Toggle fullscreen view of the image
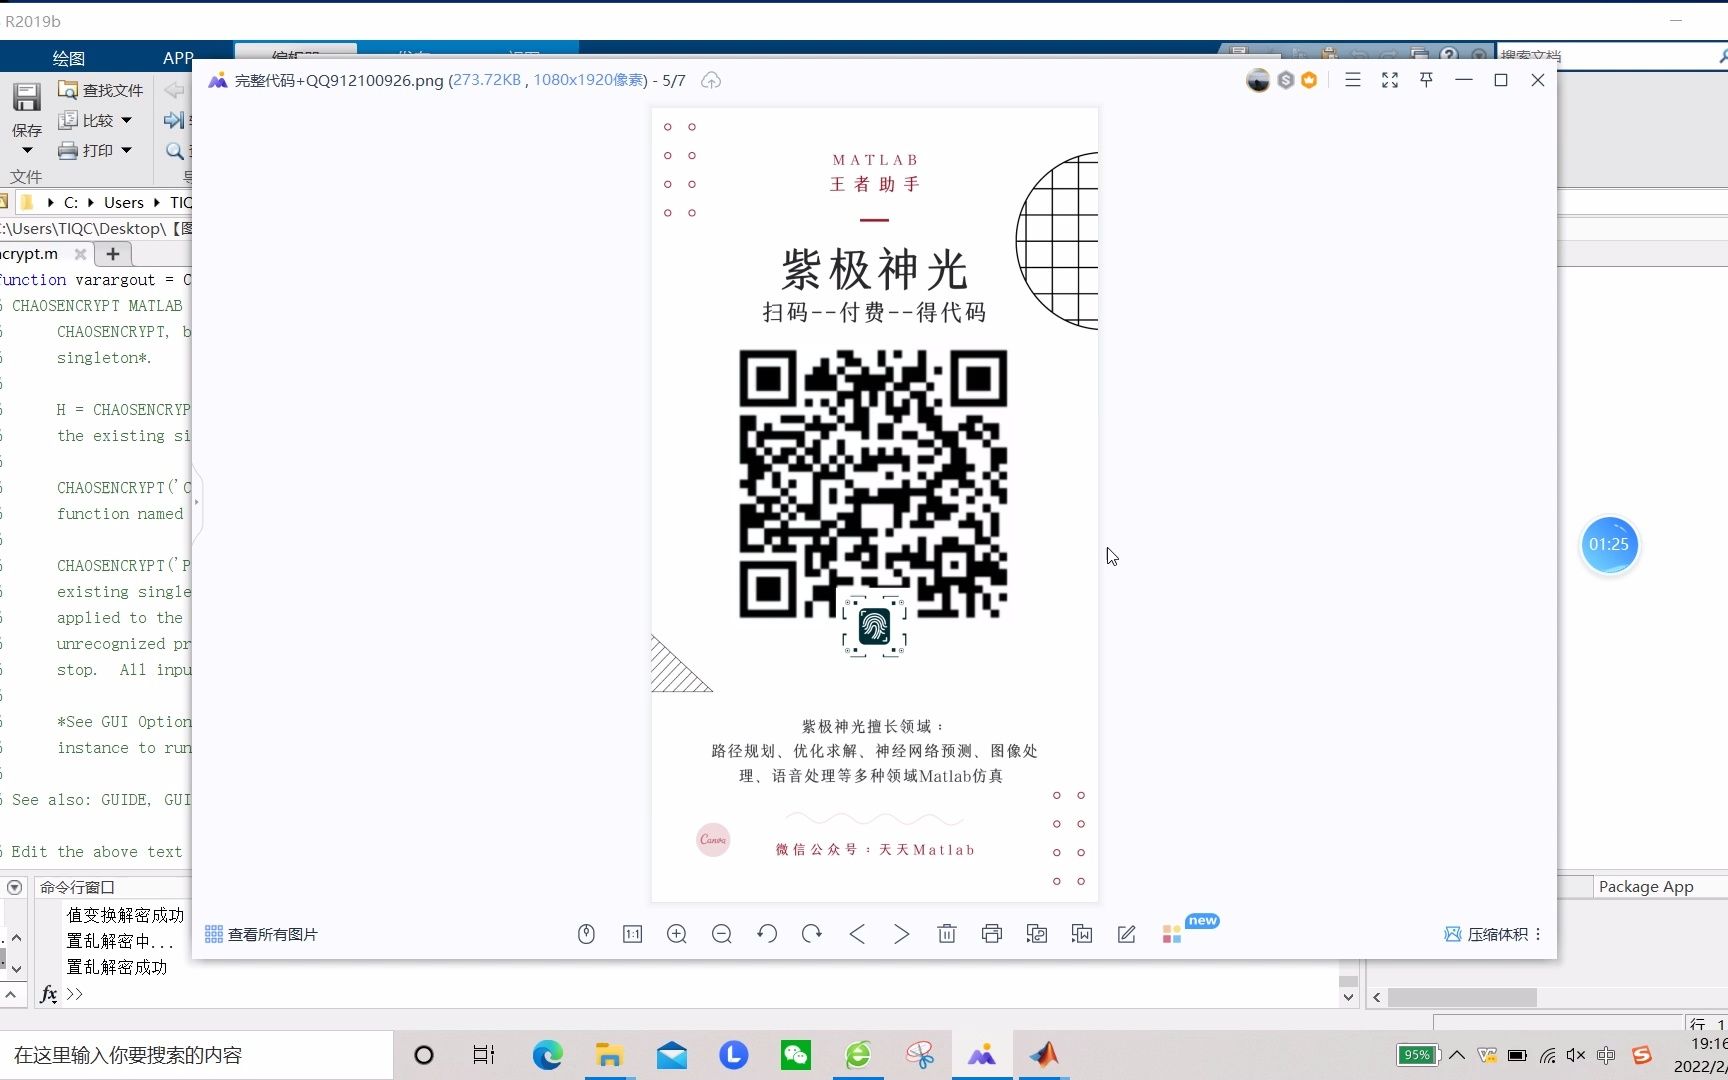1728x1080 pixels. [1389, 80]
